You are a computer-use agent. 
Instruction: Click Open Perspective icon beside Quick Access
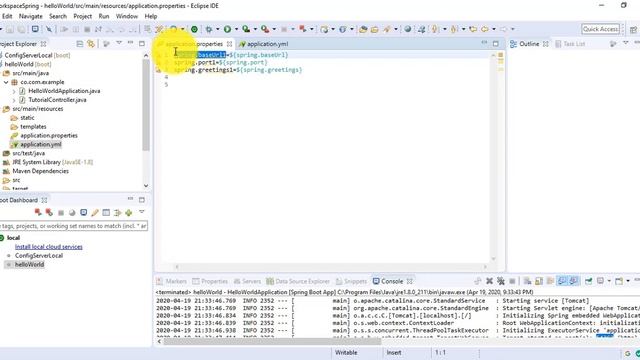[x=633, y=29]
